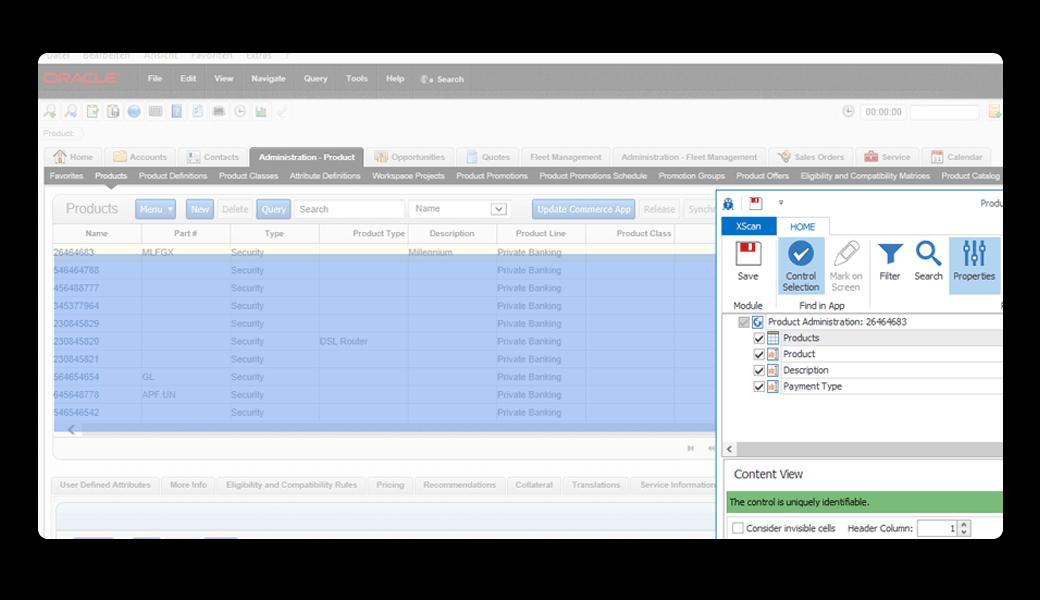
Task: Click the spider icon in XScan title bar
Action: 727,202
